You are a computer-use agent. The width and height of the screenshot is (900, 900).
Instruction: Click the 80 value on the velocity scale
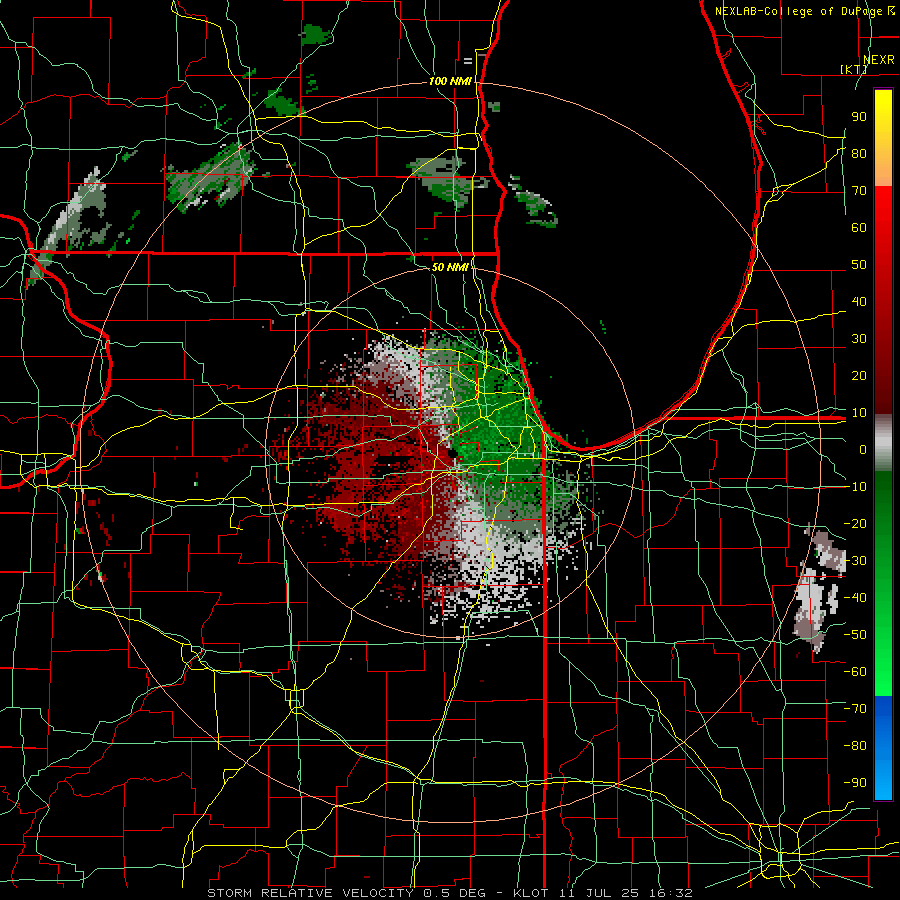pos(859,153)
